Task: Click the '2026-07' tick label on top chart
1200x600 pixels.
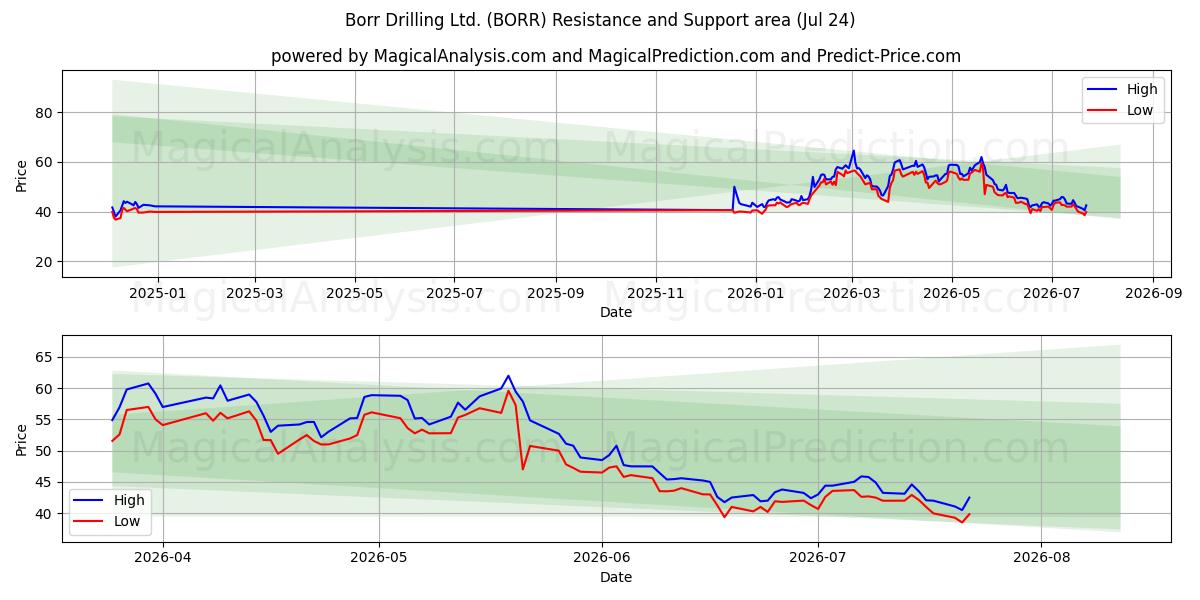Action: click(1052, 294)
